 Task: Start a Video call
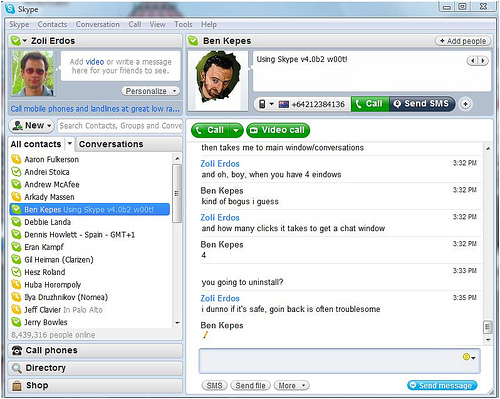click(x=278, y=130)
